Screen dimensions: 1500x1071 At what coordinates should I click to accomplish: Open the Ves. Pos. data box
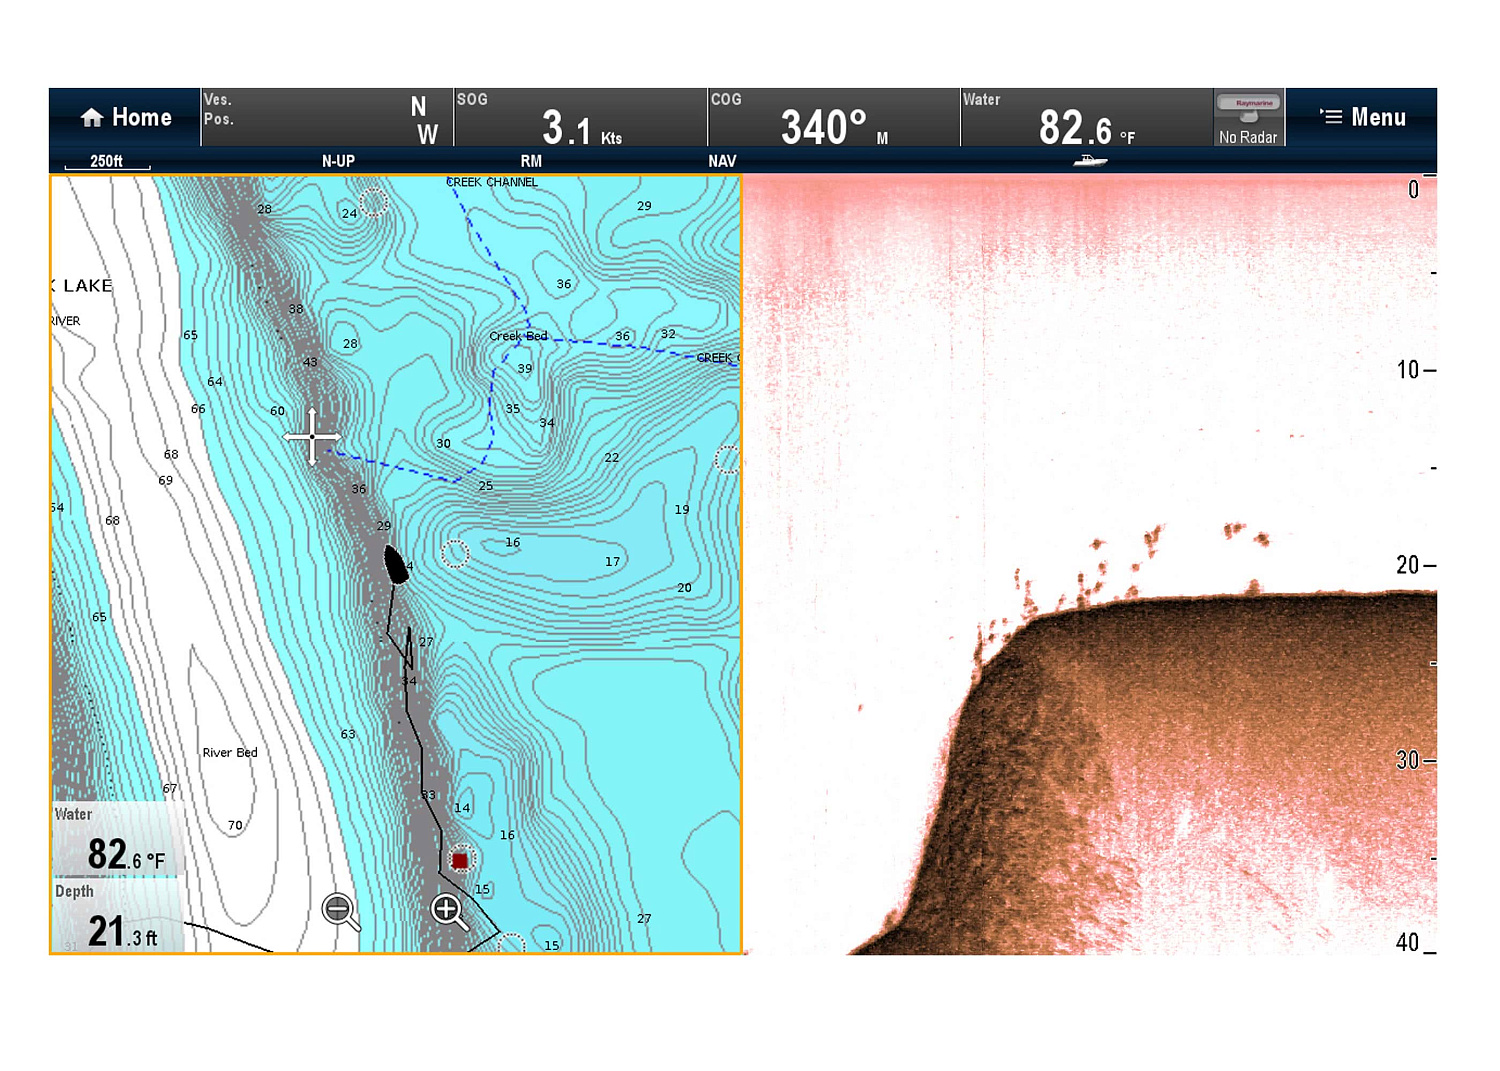click(x=325, y=117)
